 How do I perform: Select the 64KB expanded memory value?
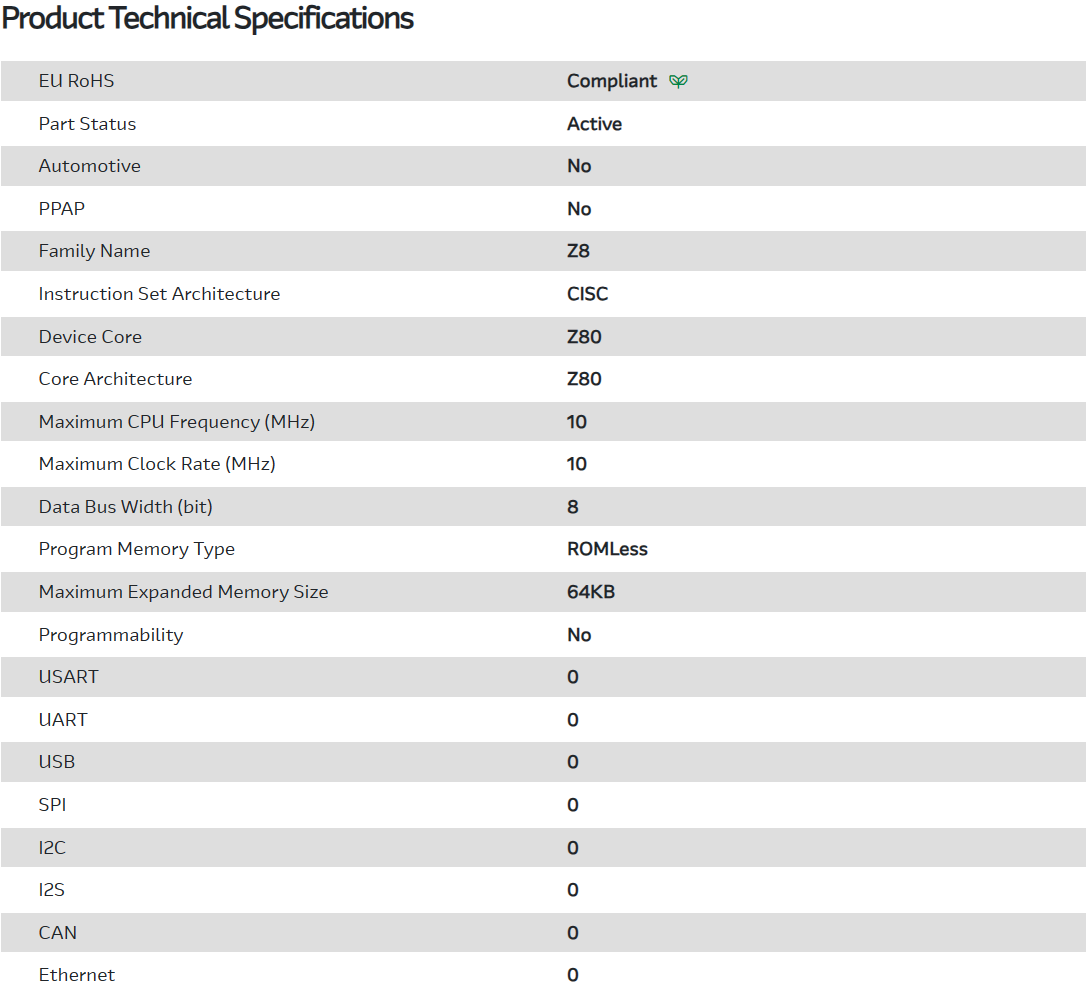(590, 592)
